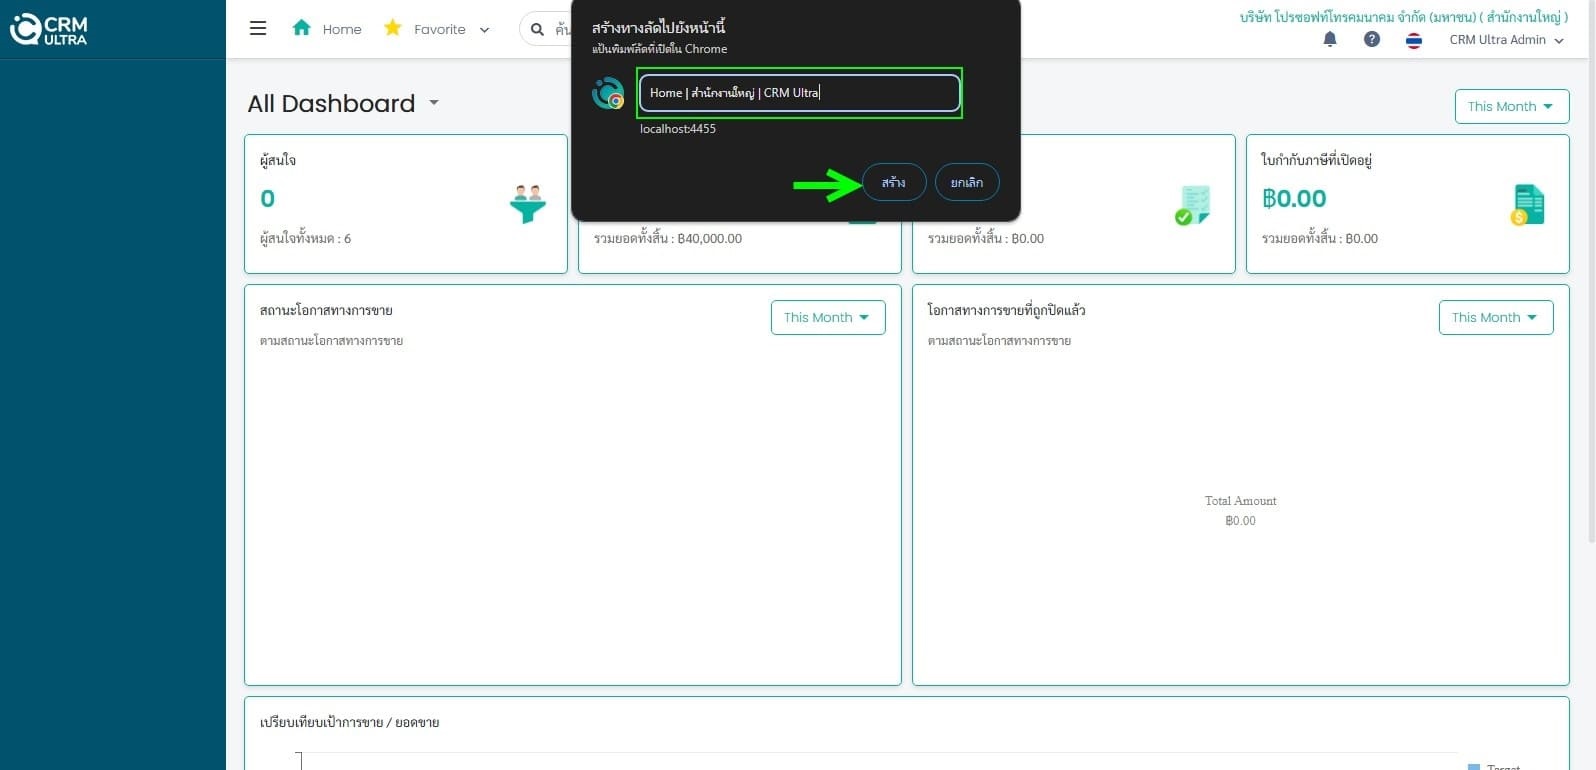Open notifications bell icon

pyautogui.click(x=1330, y=39)
